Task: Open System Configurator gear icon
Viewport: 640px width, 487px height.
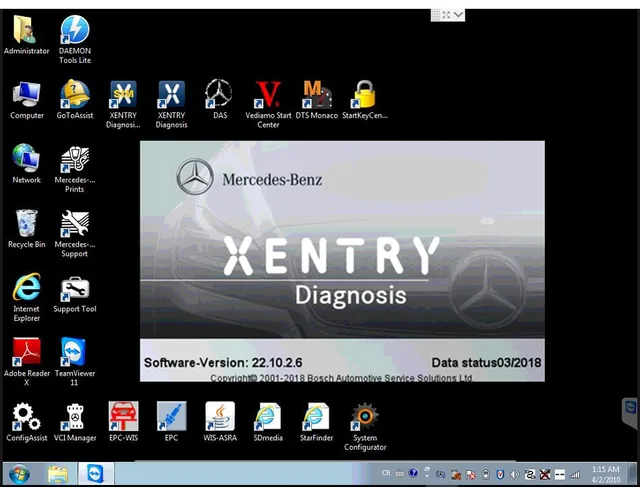Action: click(364, 427)
